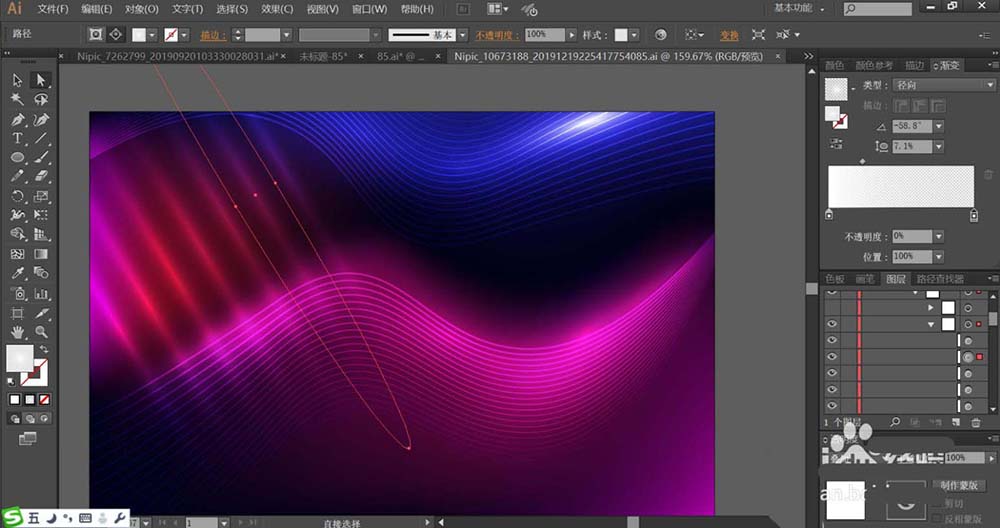1000x528 pixels.
Task: Select the Type tool
Action: 18,138
